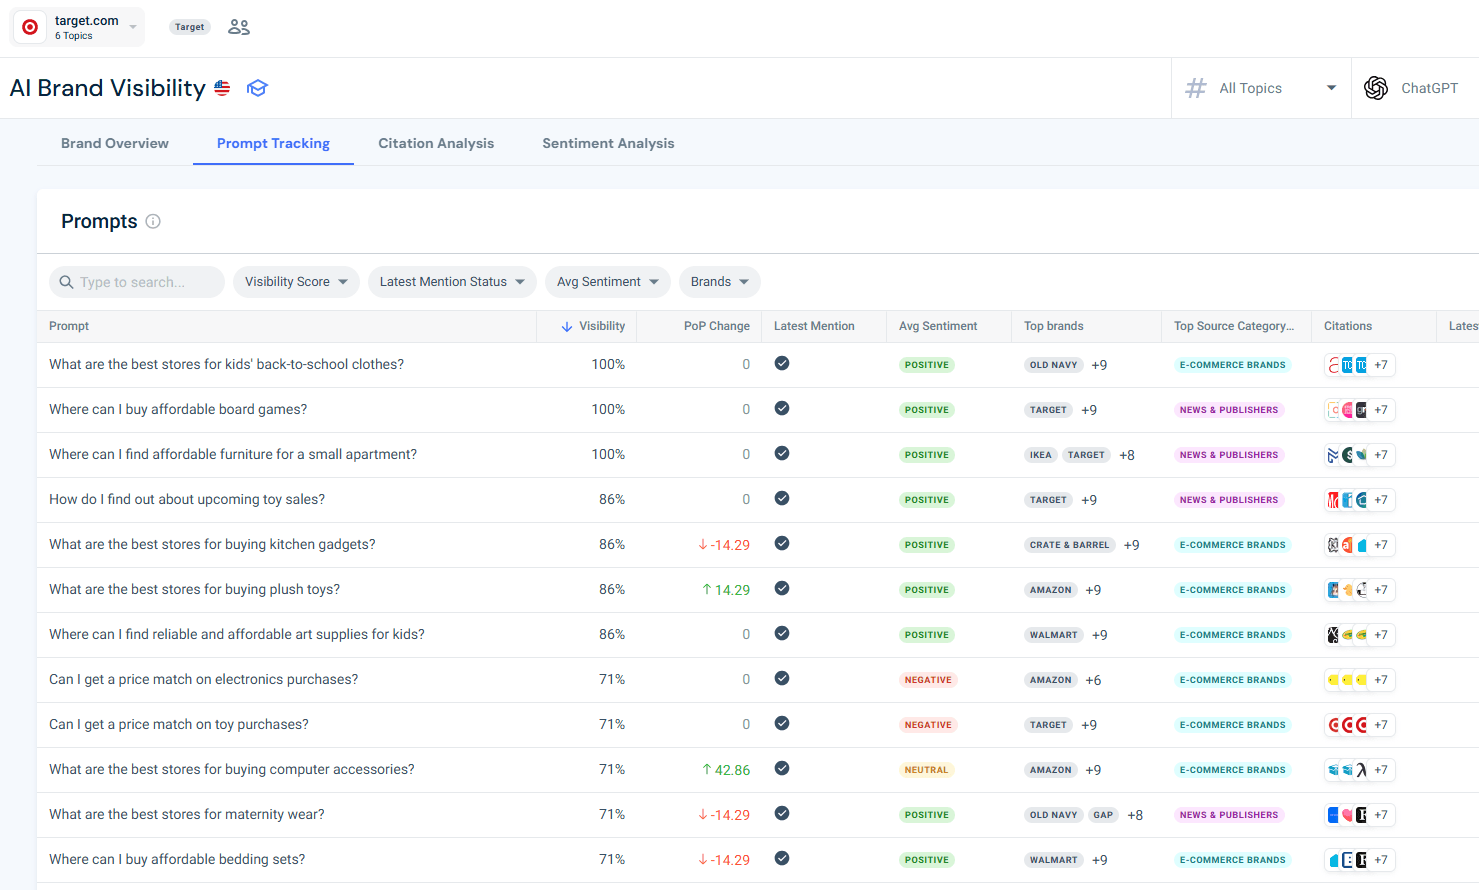Viewport: 1479px width, 890px height.
Task: Open citation icons for back-to-school clothes prompt
Action: [x=1360, y=365]
